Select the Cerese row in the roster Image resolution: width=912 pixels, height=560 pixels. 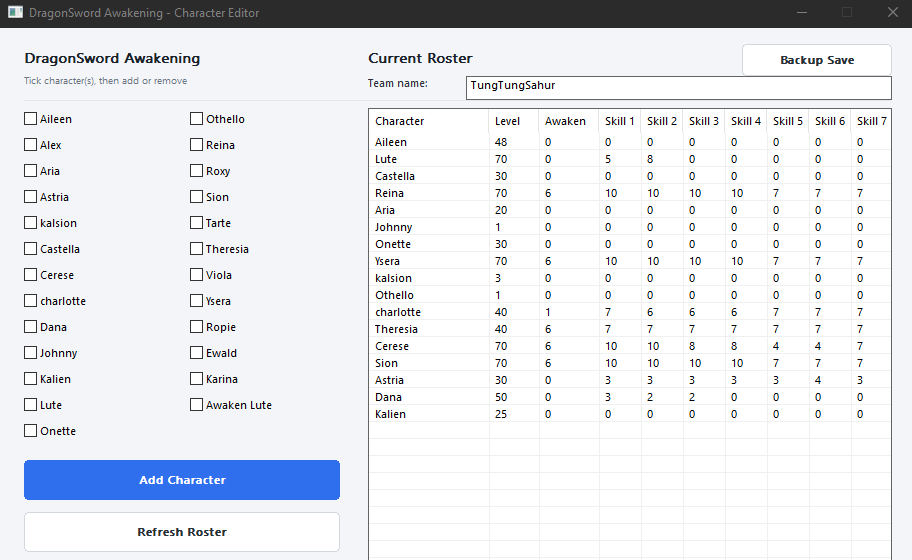(629, 346)
